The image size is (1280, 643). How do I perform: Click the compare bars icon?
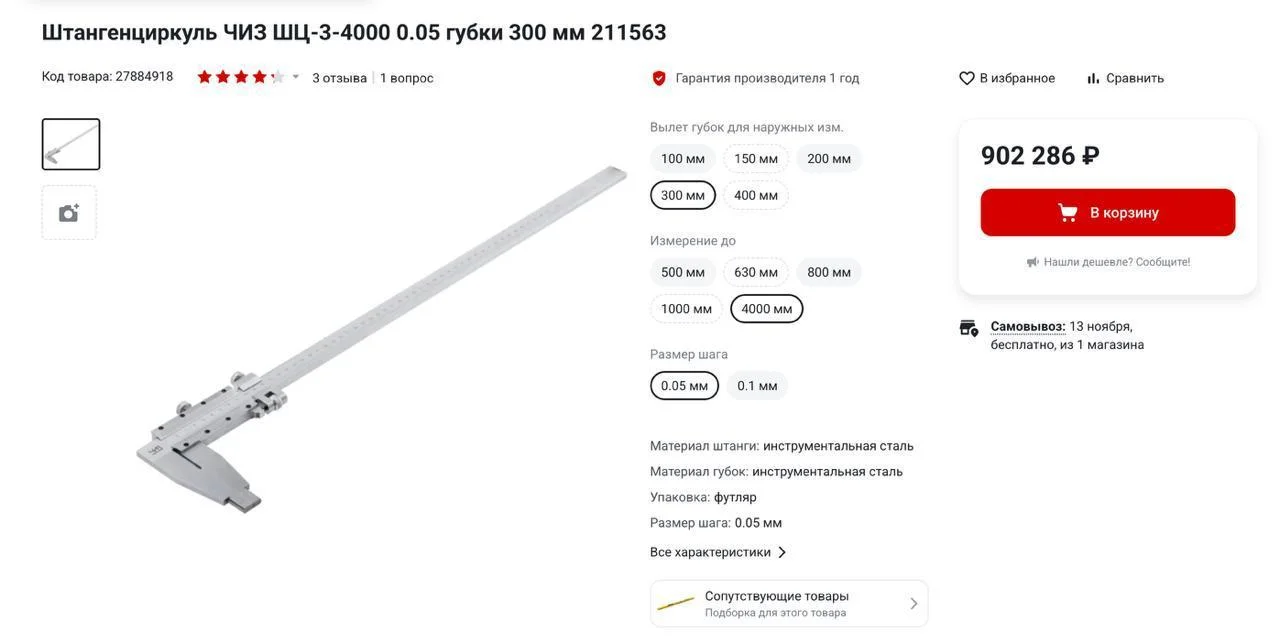click(x=1093, y=78)
